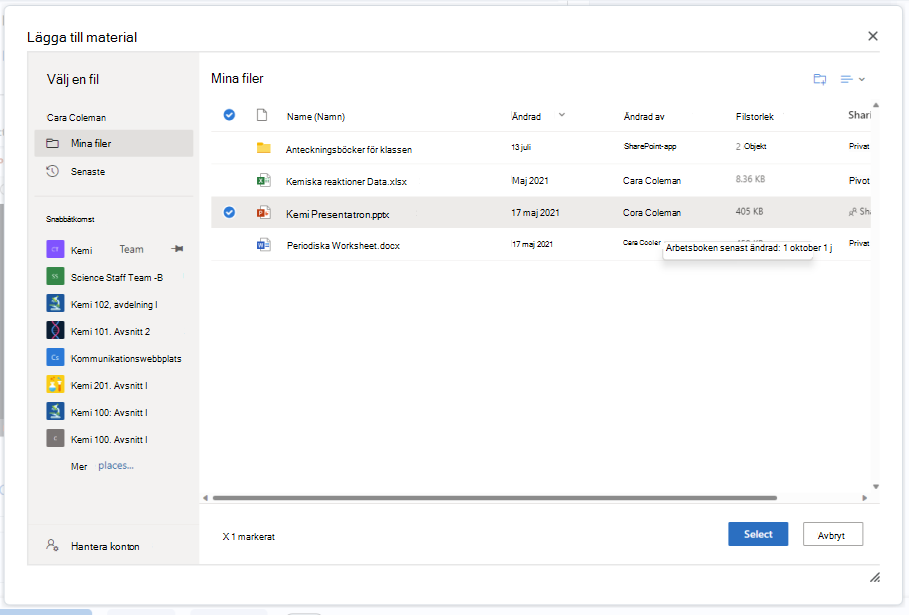Close the Lägga till material dialog
The image size is (909, 615).
point(872,36)
